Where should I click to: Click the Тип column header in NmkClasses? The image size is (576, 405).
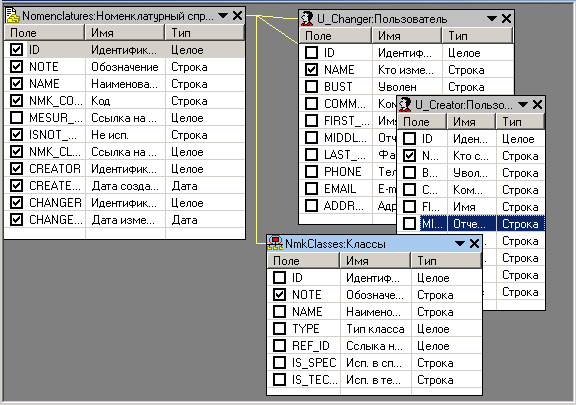pos(446,261)
